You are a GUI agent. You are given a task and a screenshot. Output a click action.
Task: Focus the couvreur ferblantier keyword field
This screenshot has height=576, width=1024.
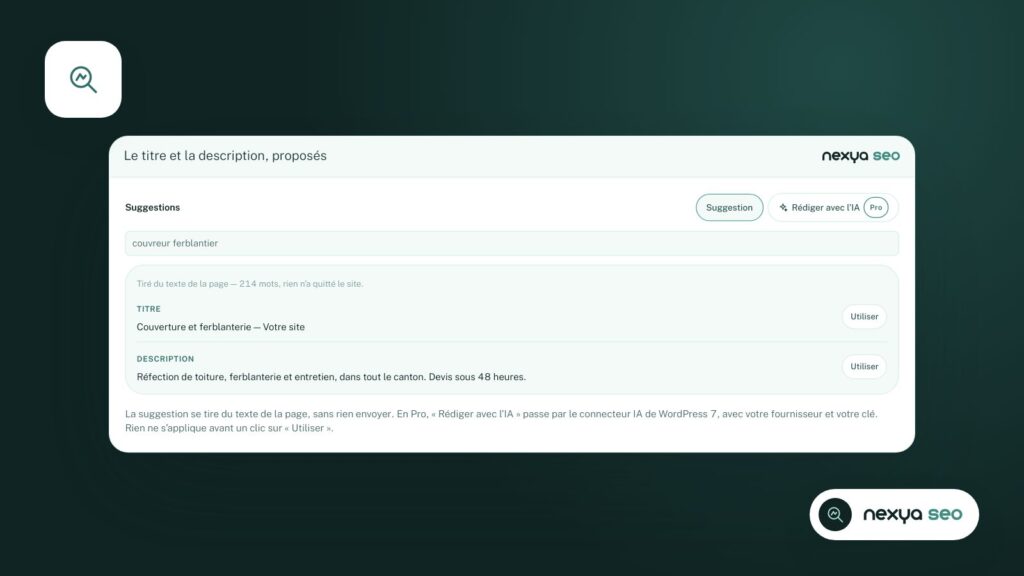click(x=511, y=243)
